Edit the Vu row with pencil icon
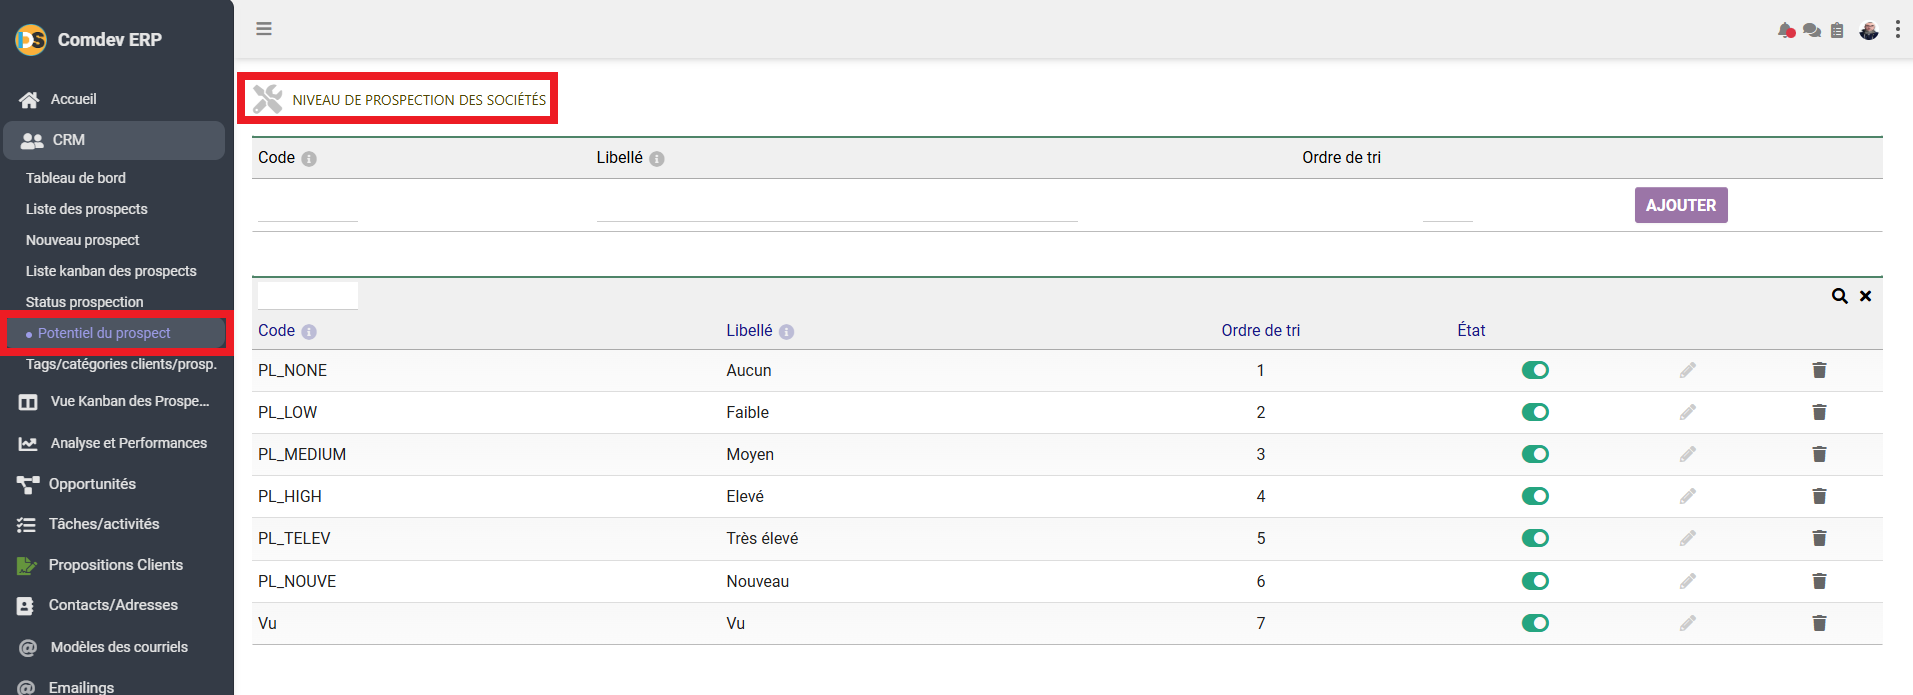1913x695 pixels. pos(1688,623)
